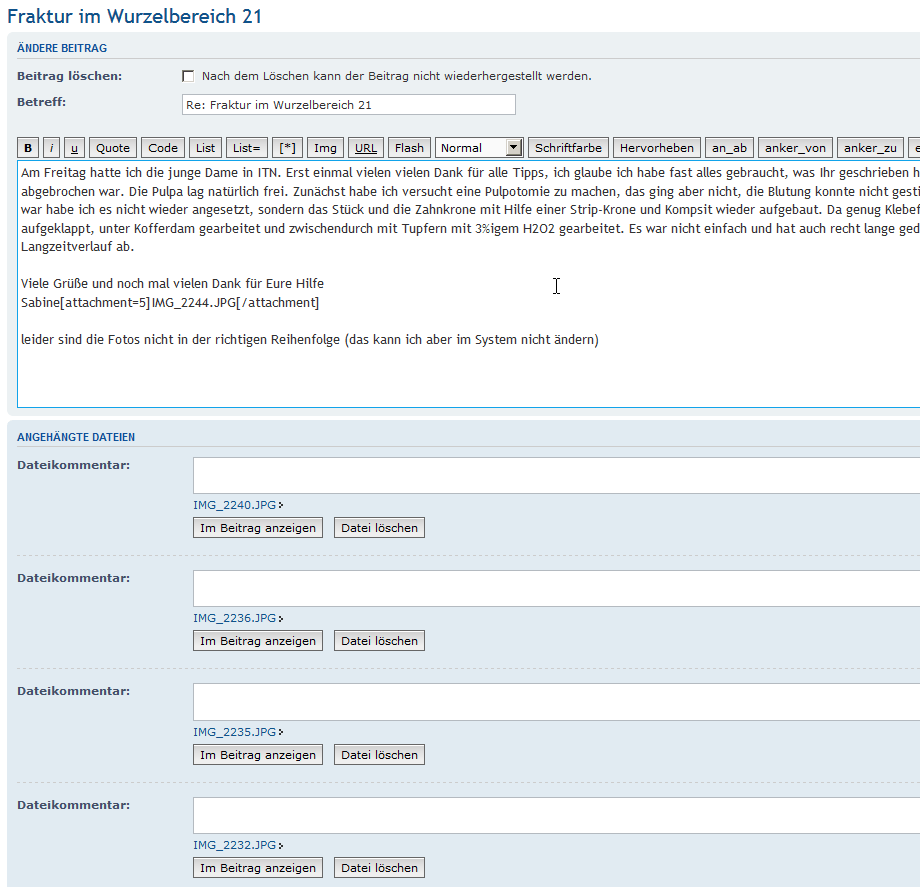Screen dimensions: 920x887
Task: Delete file IMG_2236.JPG with Datei löschen
Action: pos(379,641)
